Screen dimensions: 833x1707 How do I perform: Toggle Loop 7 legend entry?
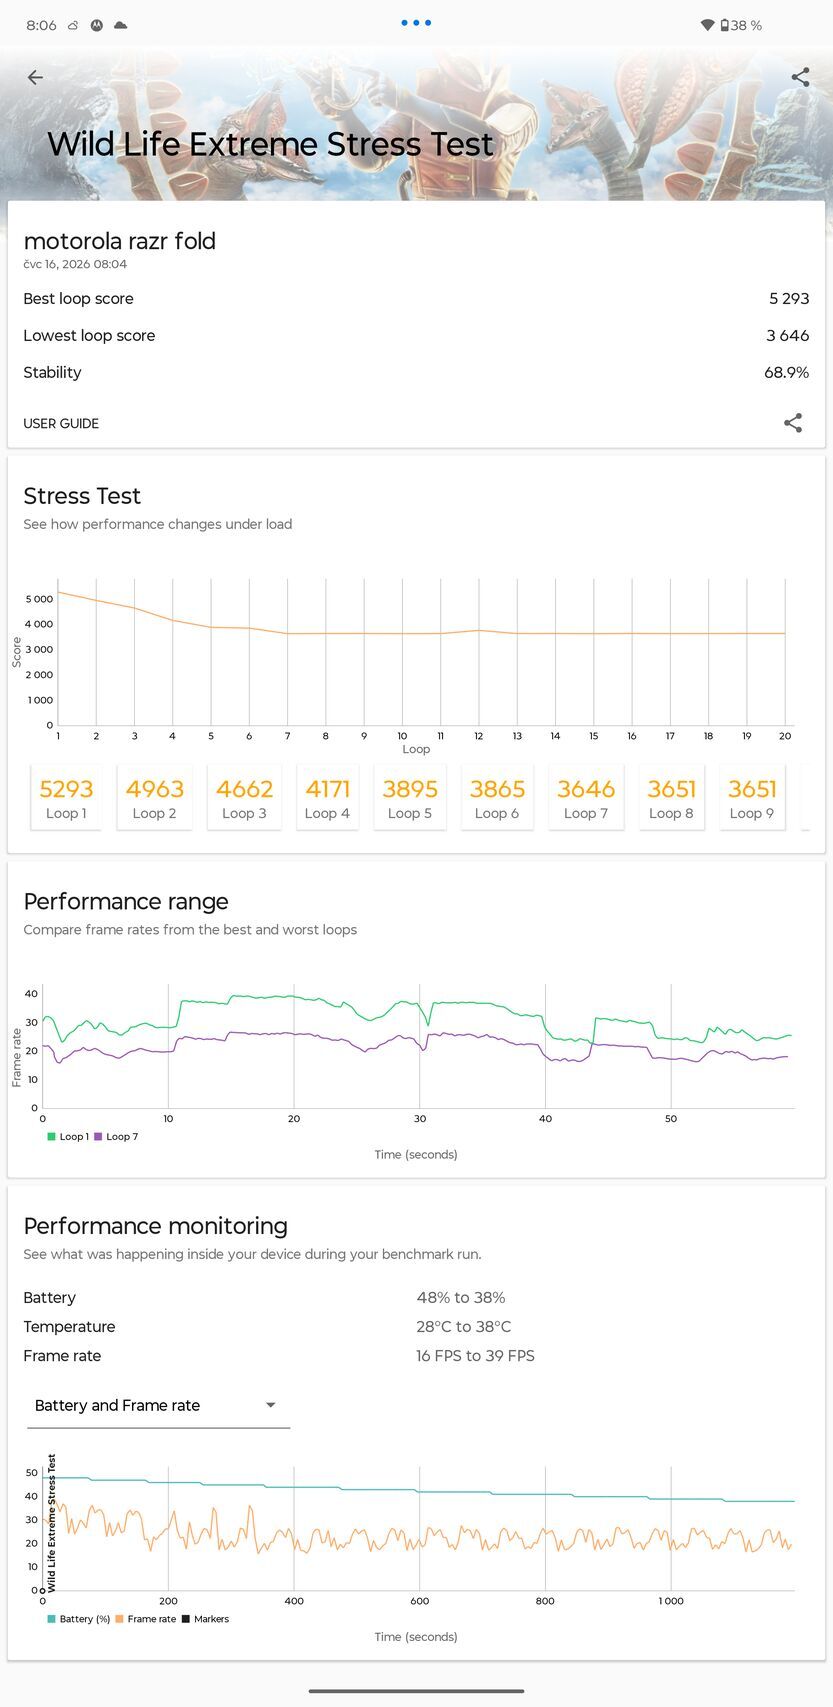tap(115, 1136)
